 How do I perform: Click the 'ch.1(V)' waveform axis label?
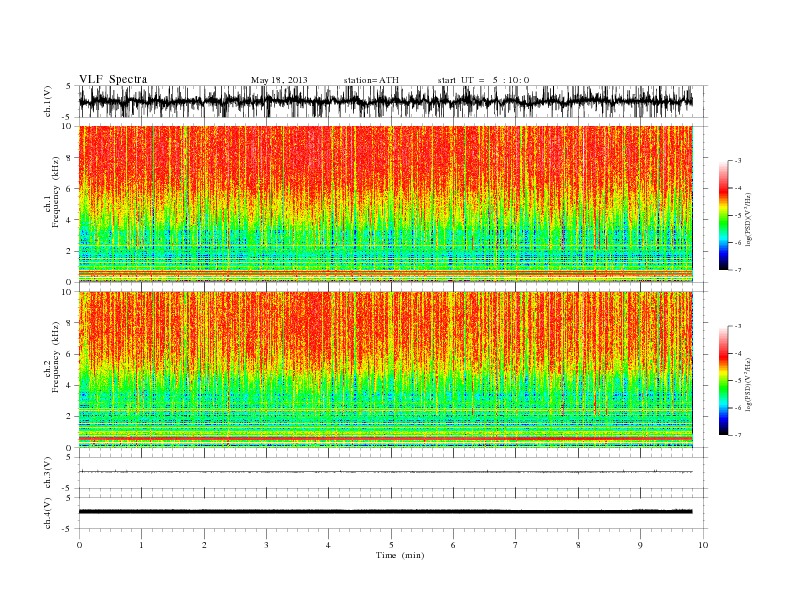[48, 103]
